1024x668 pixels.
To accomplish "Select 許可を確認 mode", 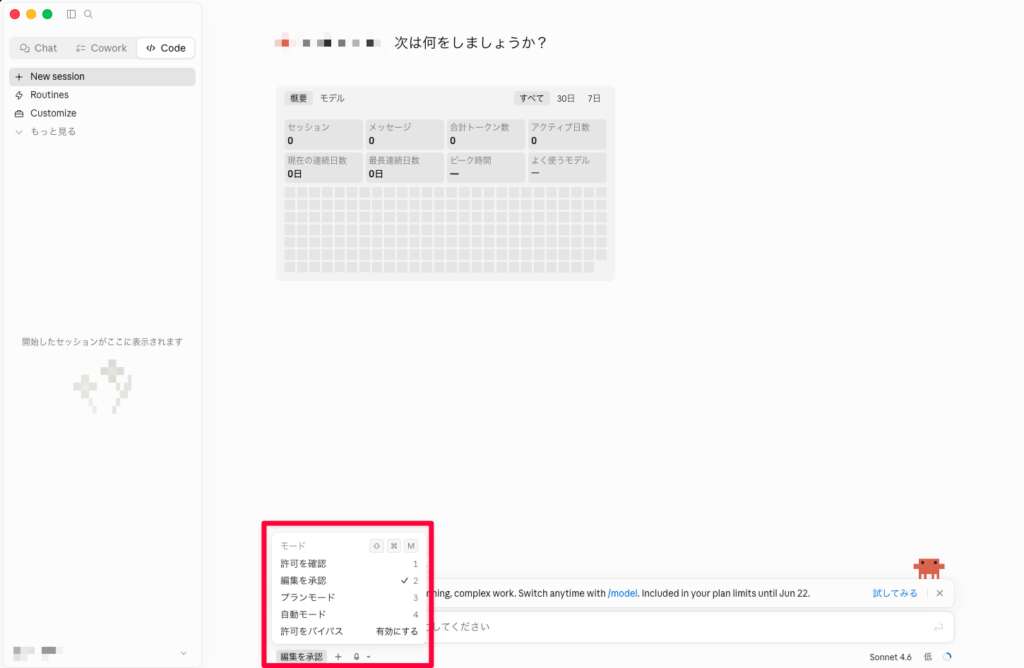I will coord(349,564).
